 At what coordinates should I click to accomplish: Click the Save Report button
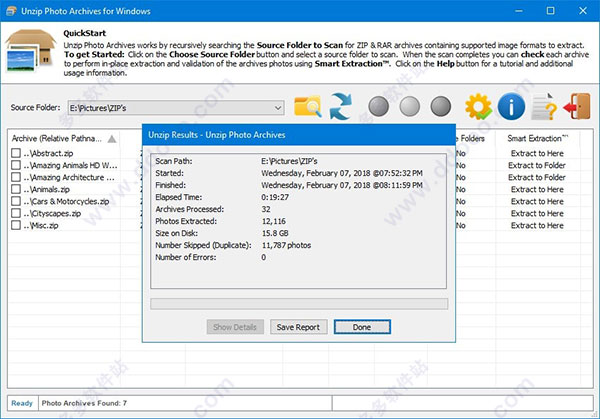pyautogui.click(x=298, y=327)
